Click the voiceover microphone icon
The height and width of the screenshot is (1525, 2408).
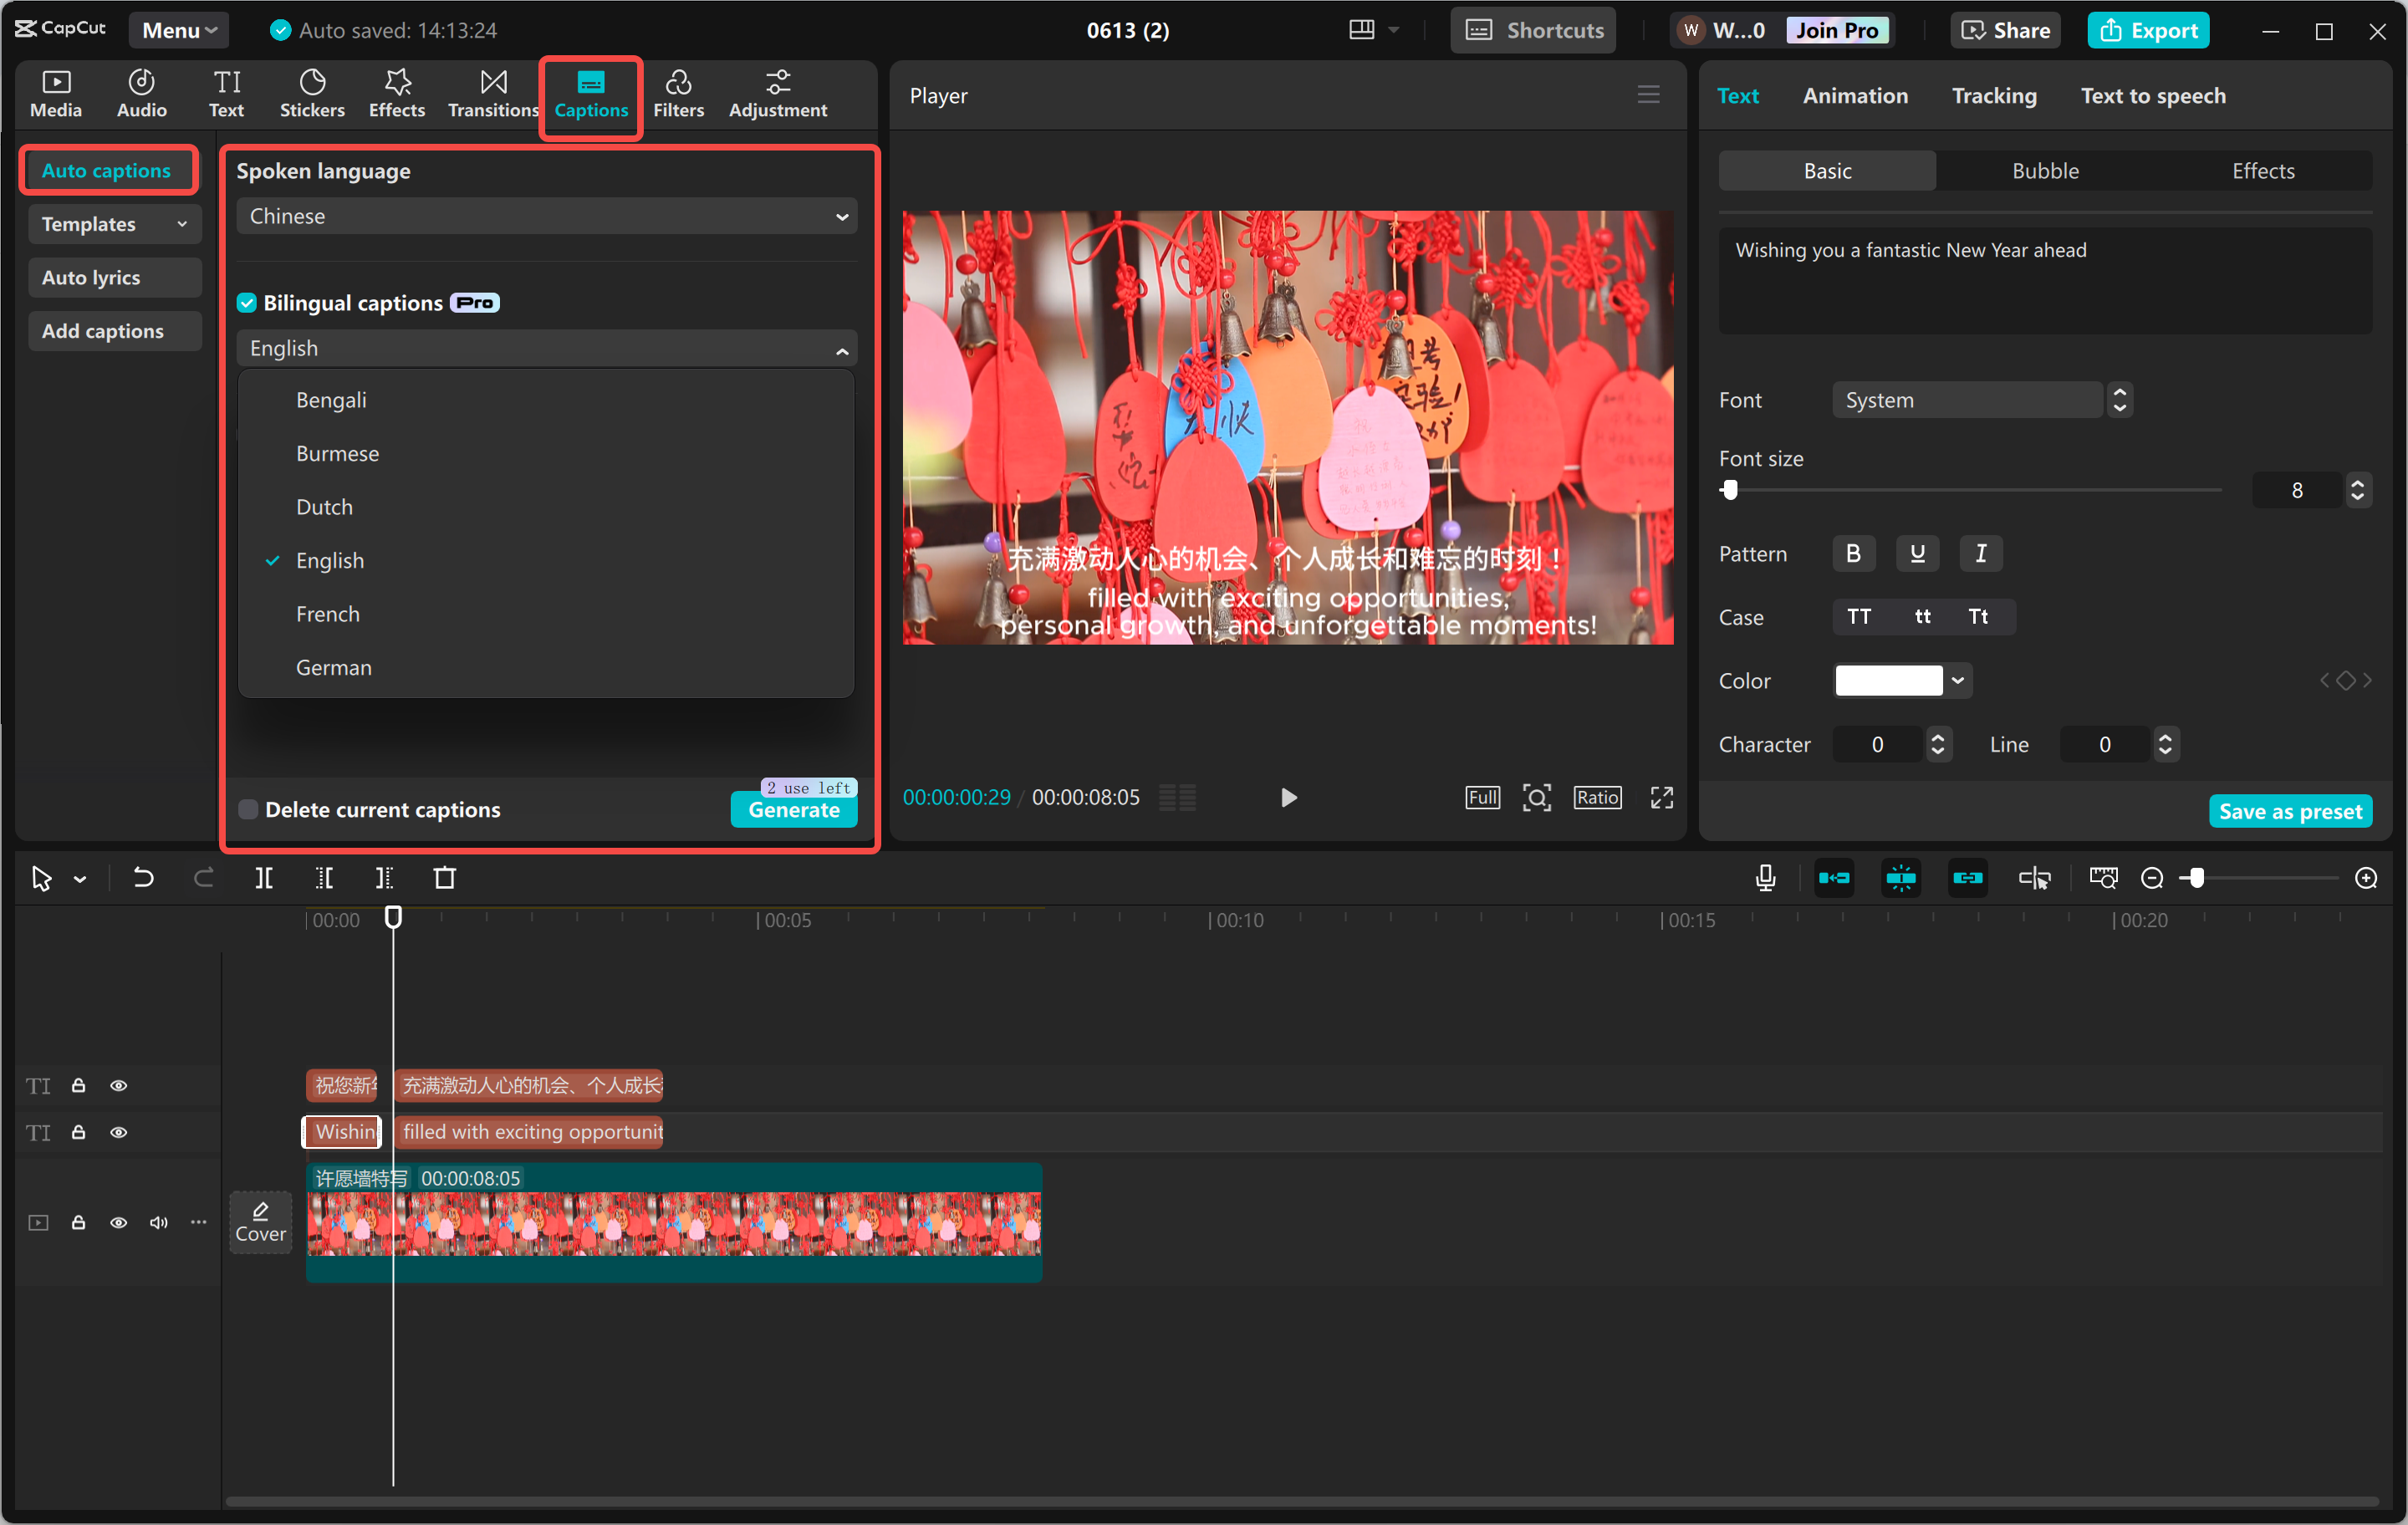pos(1765,877)
